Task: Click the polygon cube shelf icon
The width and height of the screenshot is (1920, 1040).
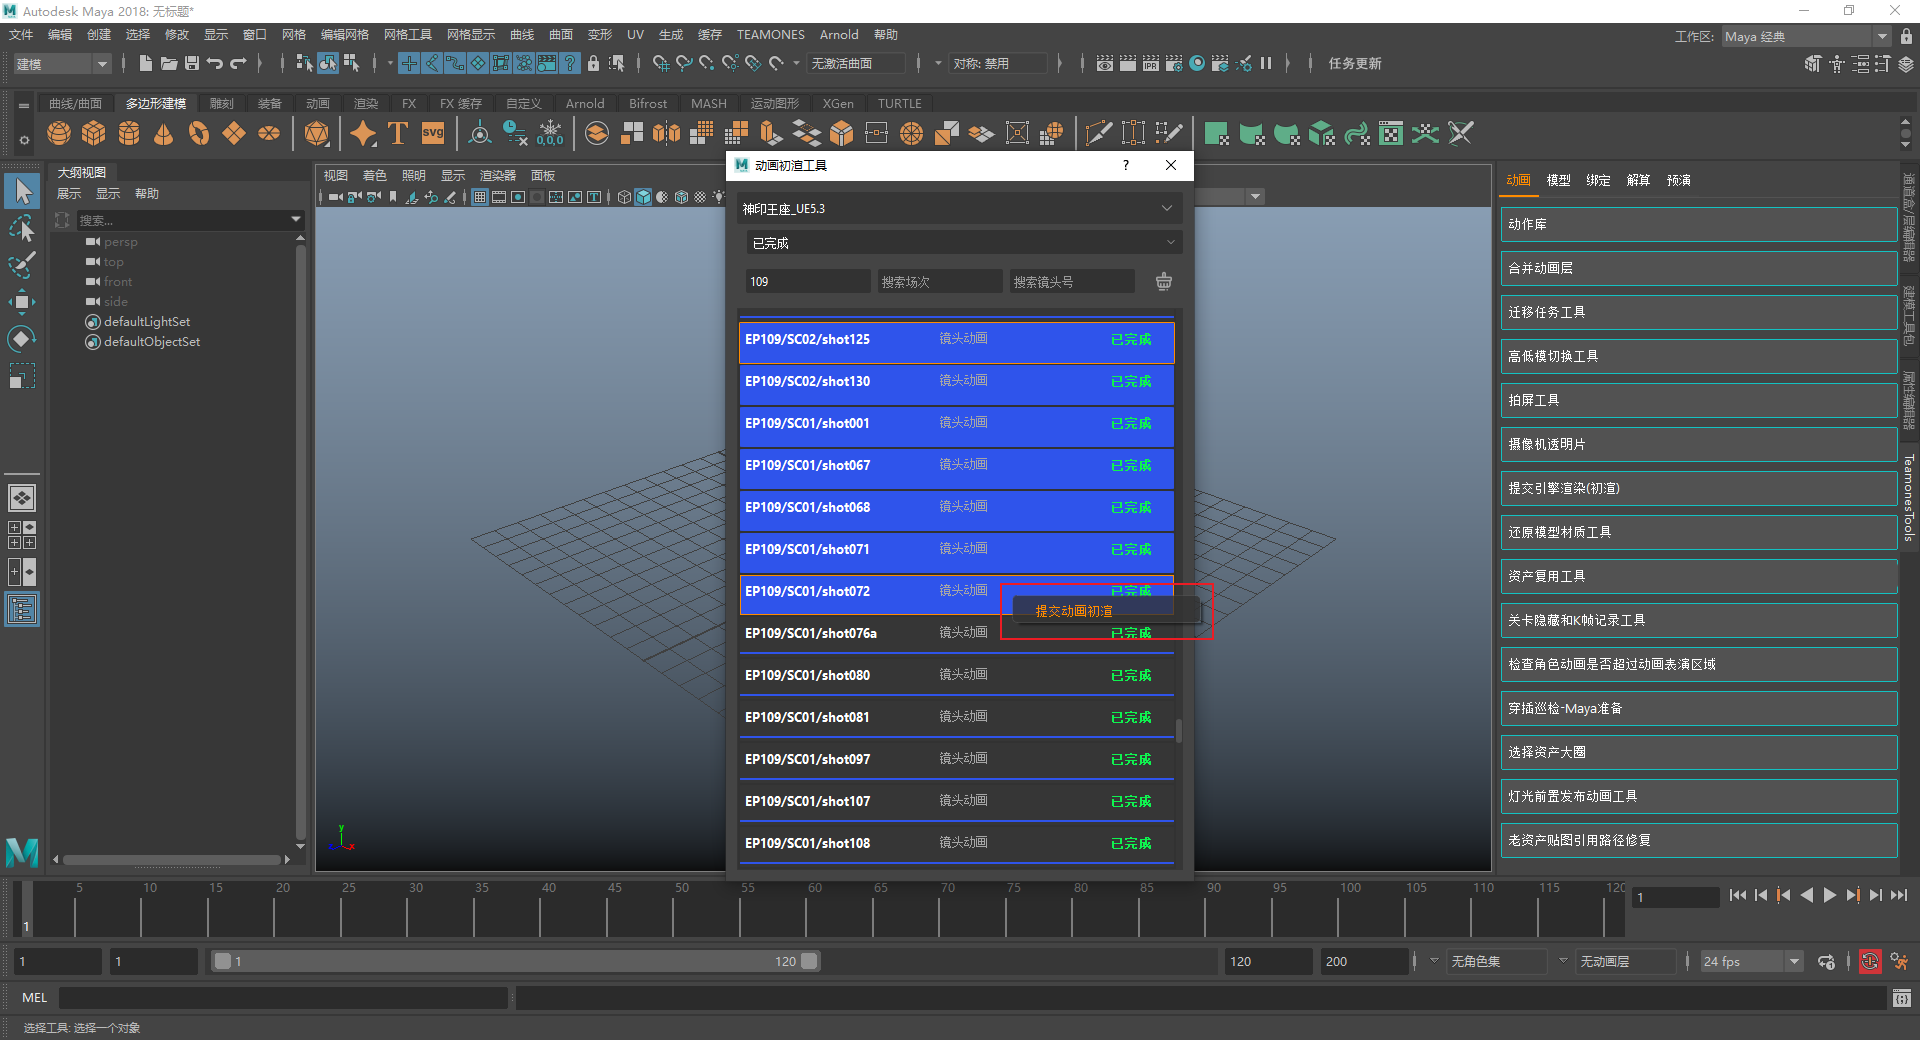Action: click(94, 134)
